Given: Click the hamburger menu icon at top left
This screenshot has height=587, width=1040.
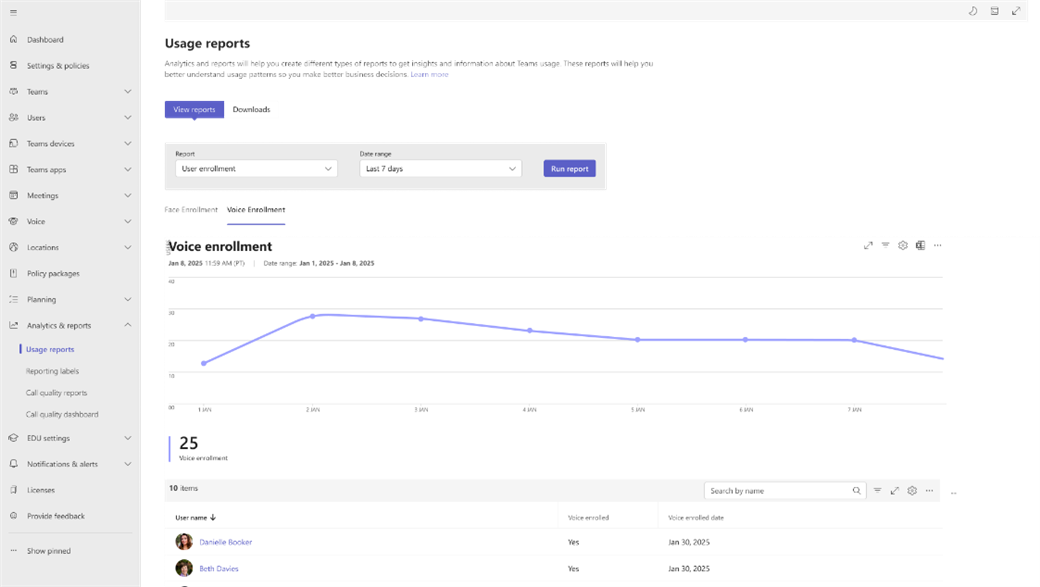Looking at the screenshot, I should tap(13, 12).
